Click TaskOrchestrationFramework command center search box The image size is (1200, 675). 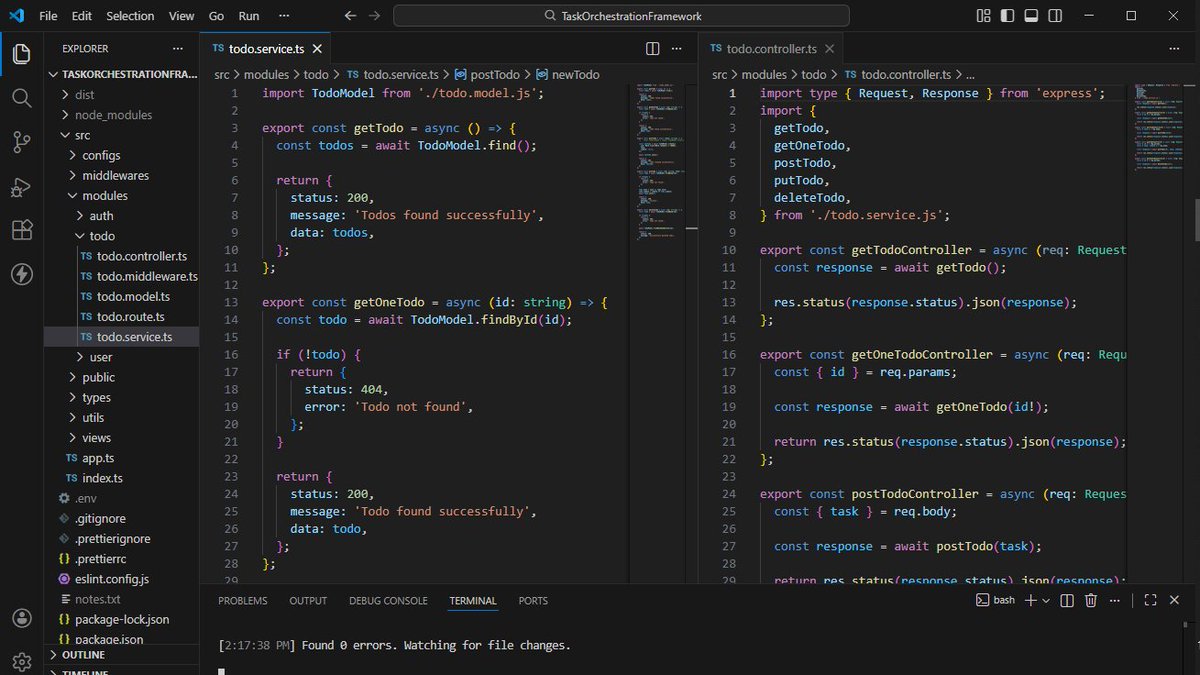click(621, 16)
